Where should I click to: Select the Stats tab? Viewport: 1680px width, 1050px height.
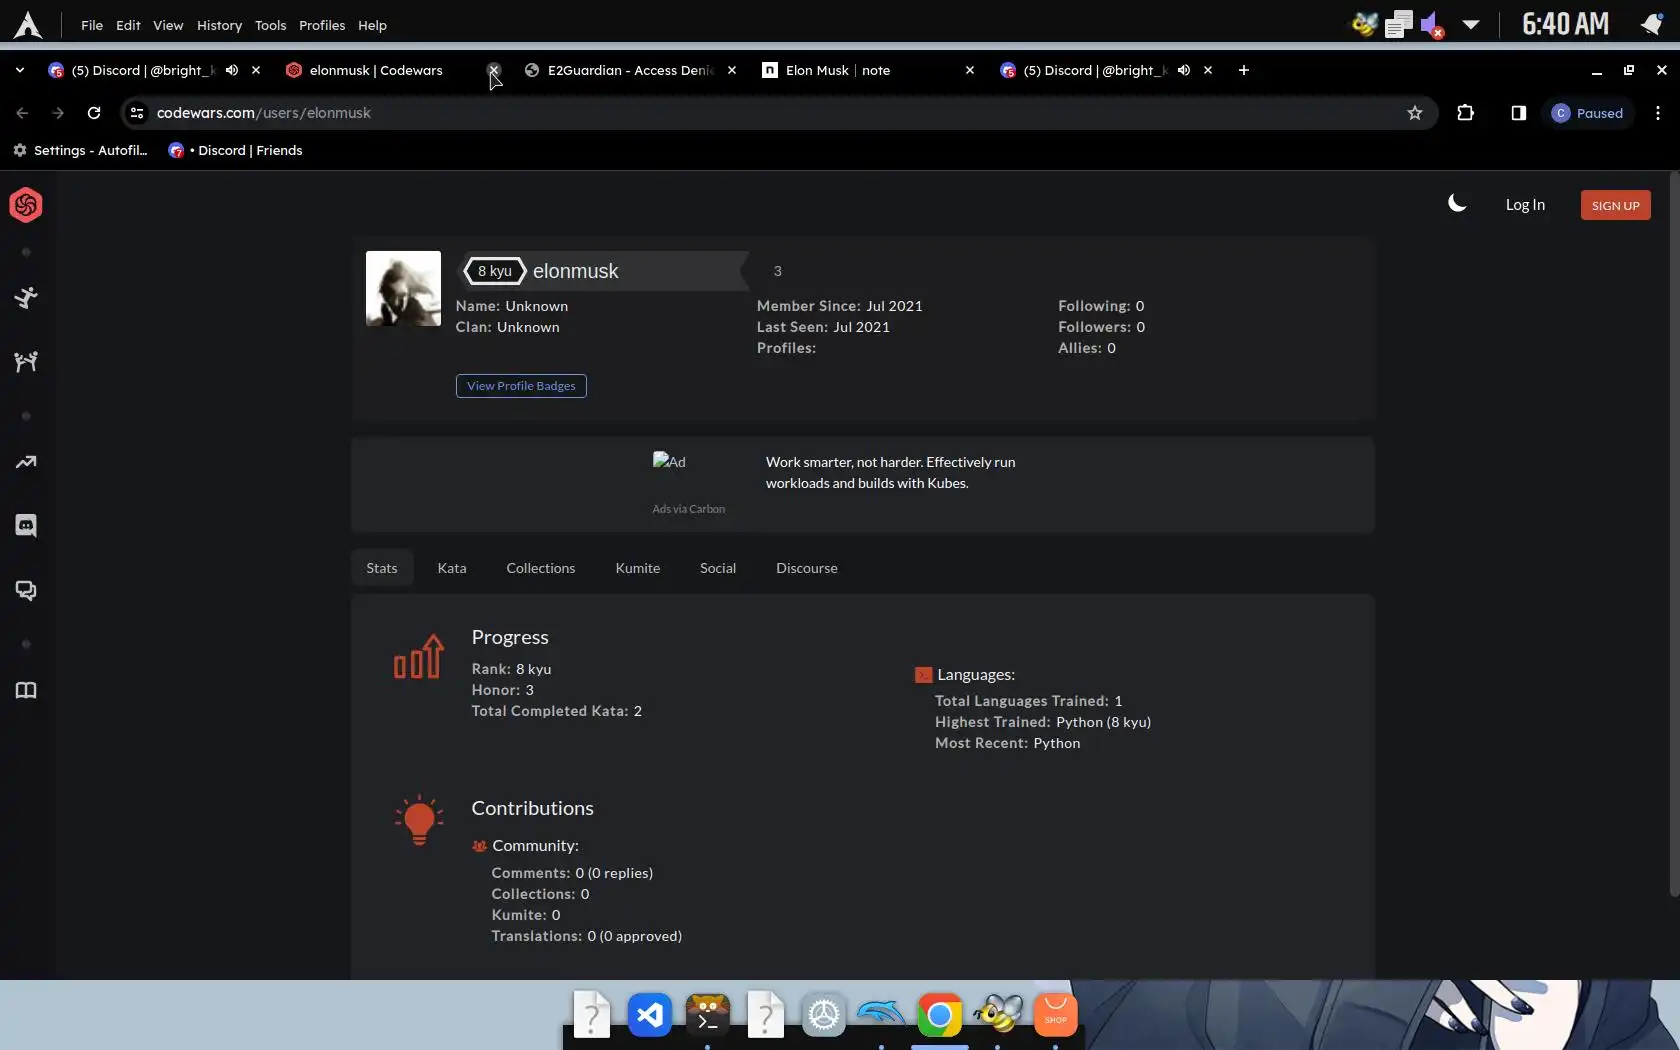382,568
